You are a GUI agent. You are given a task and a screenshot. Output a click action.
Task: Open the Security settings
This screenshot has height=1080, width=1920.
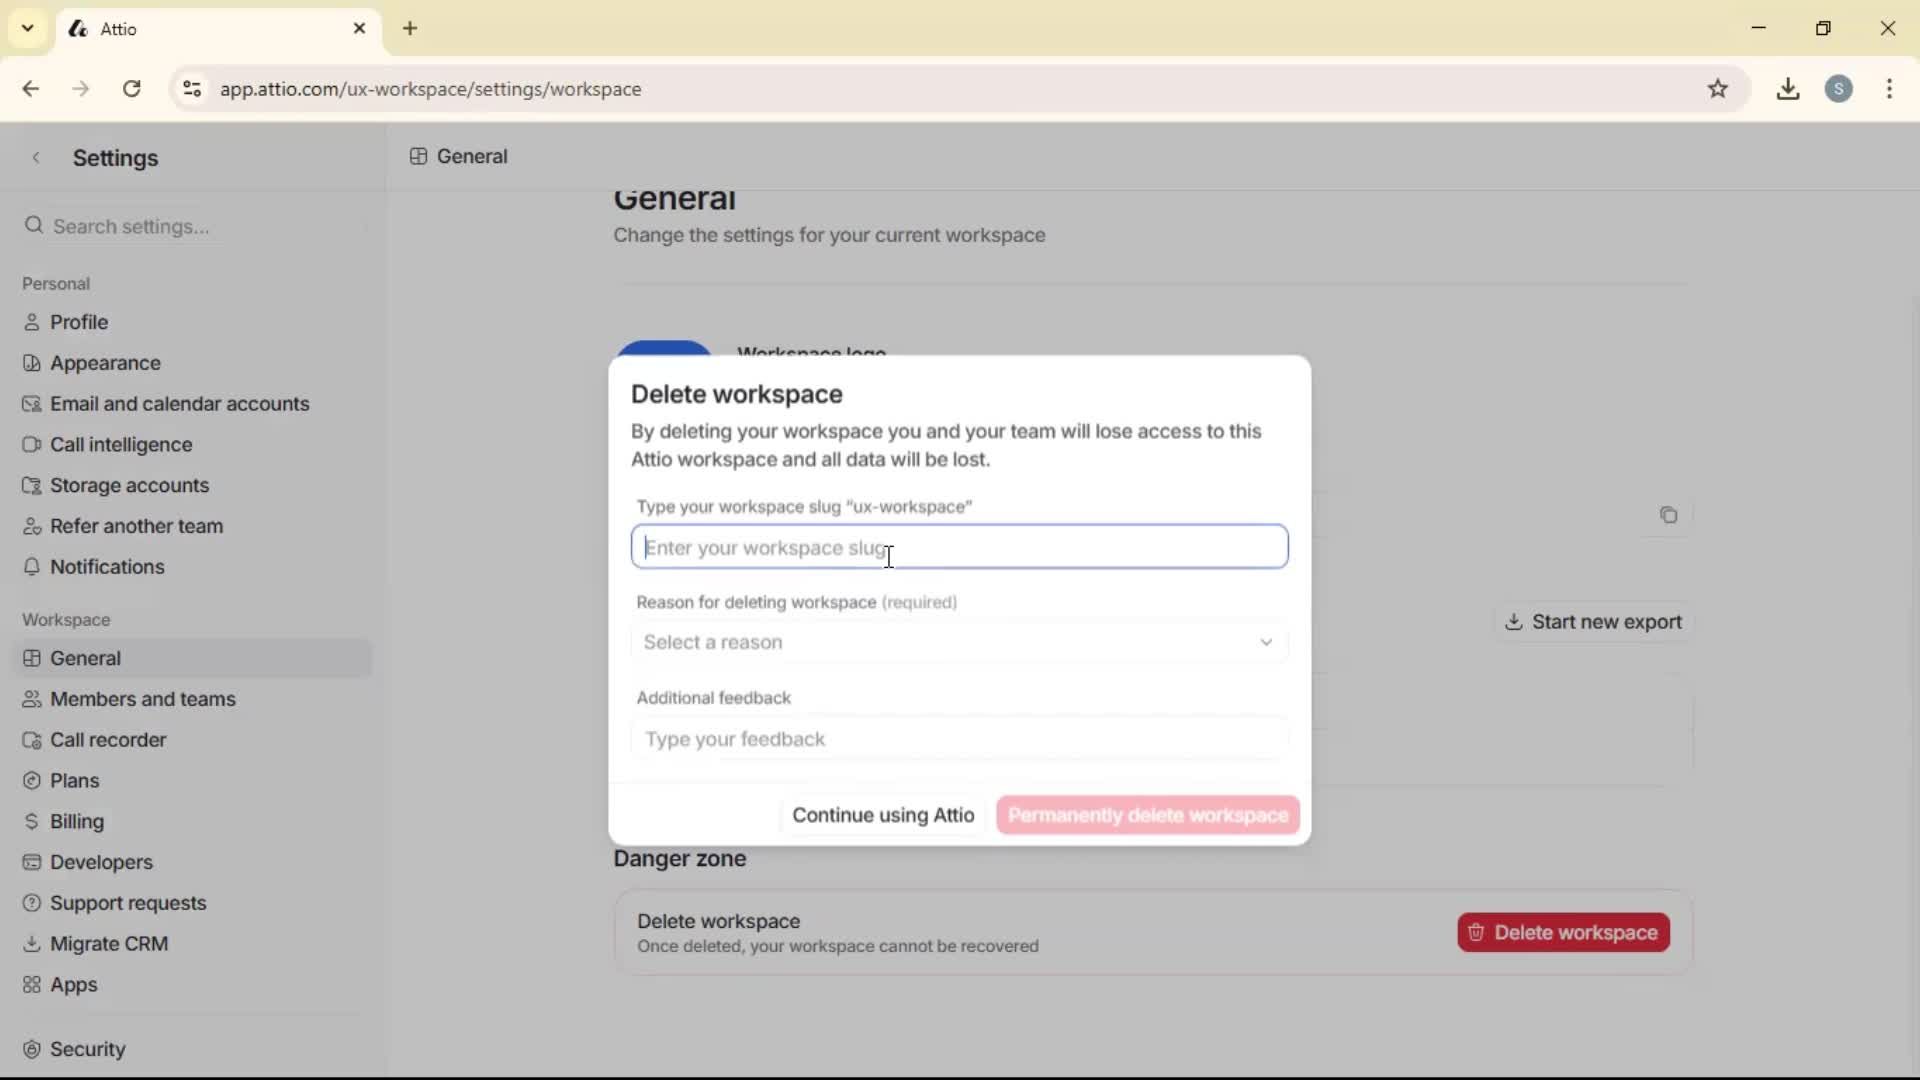coord(88,1049)
